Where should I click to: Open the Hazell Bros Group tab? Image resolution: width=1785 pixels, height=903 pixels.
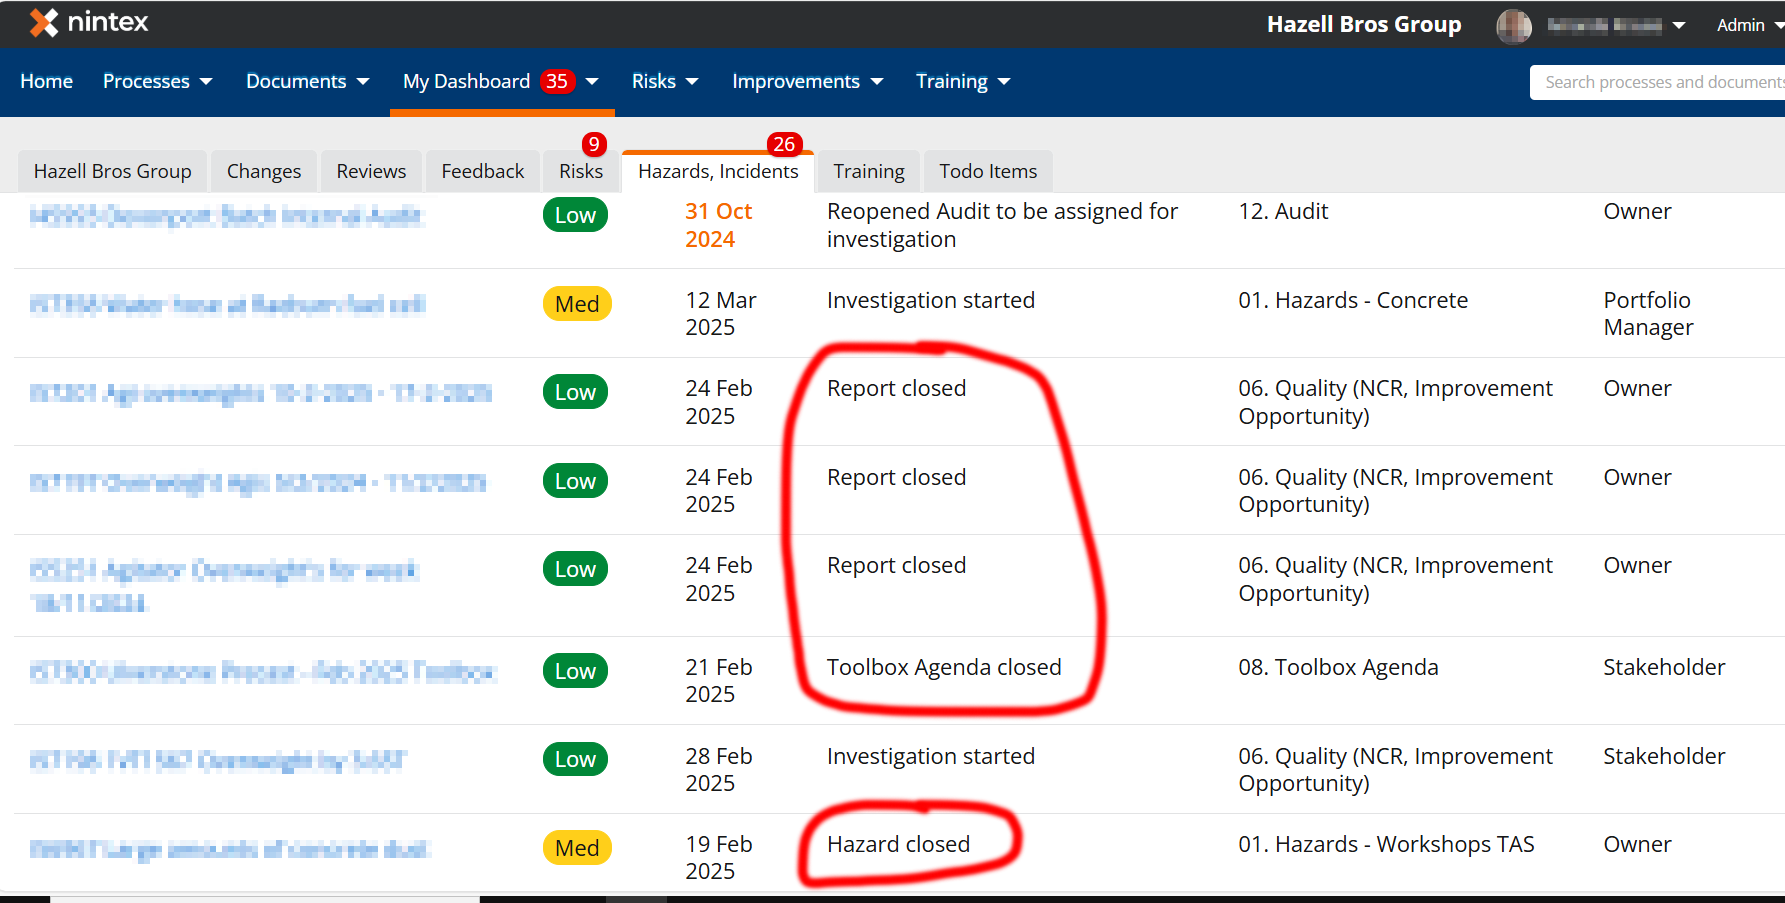(x=112, y=171)
